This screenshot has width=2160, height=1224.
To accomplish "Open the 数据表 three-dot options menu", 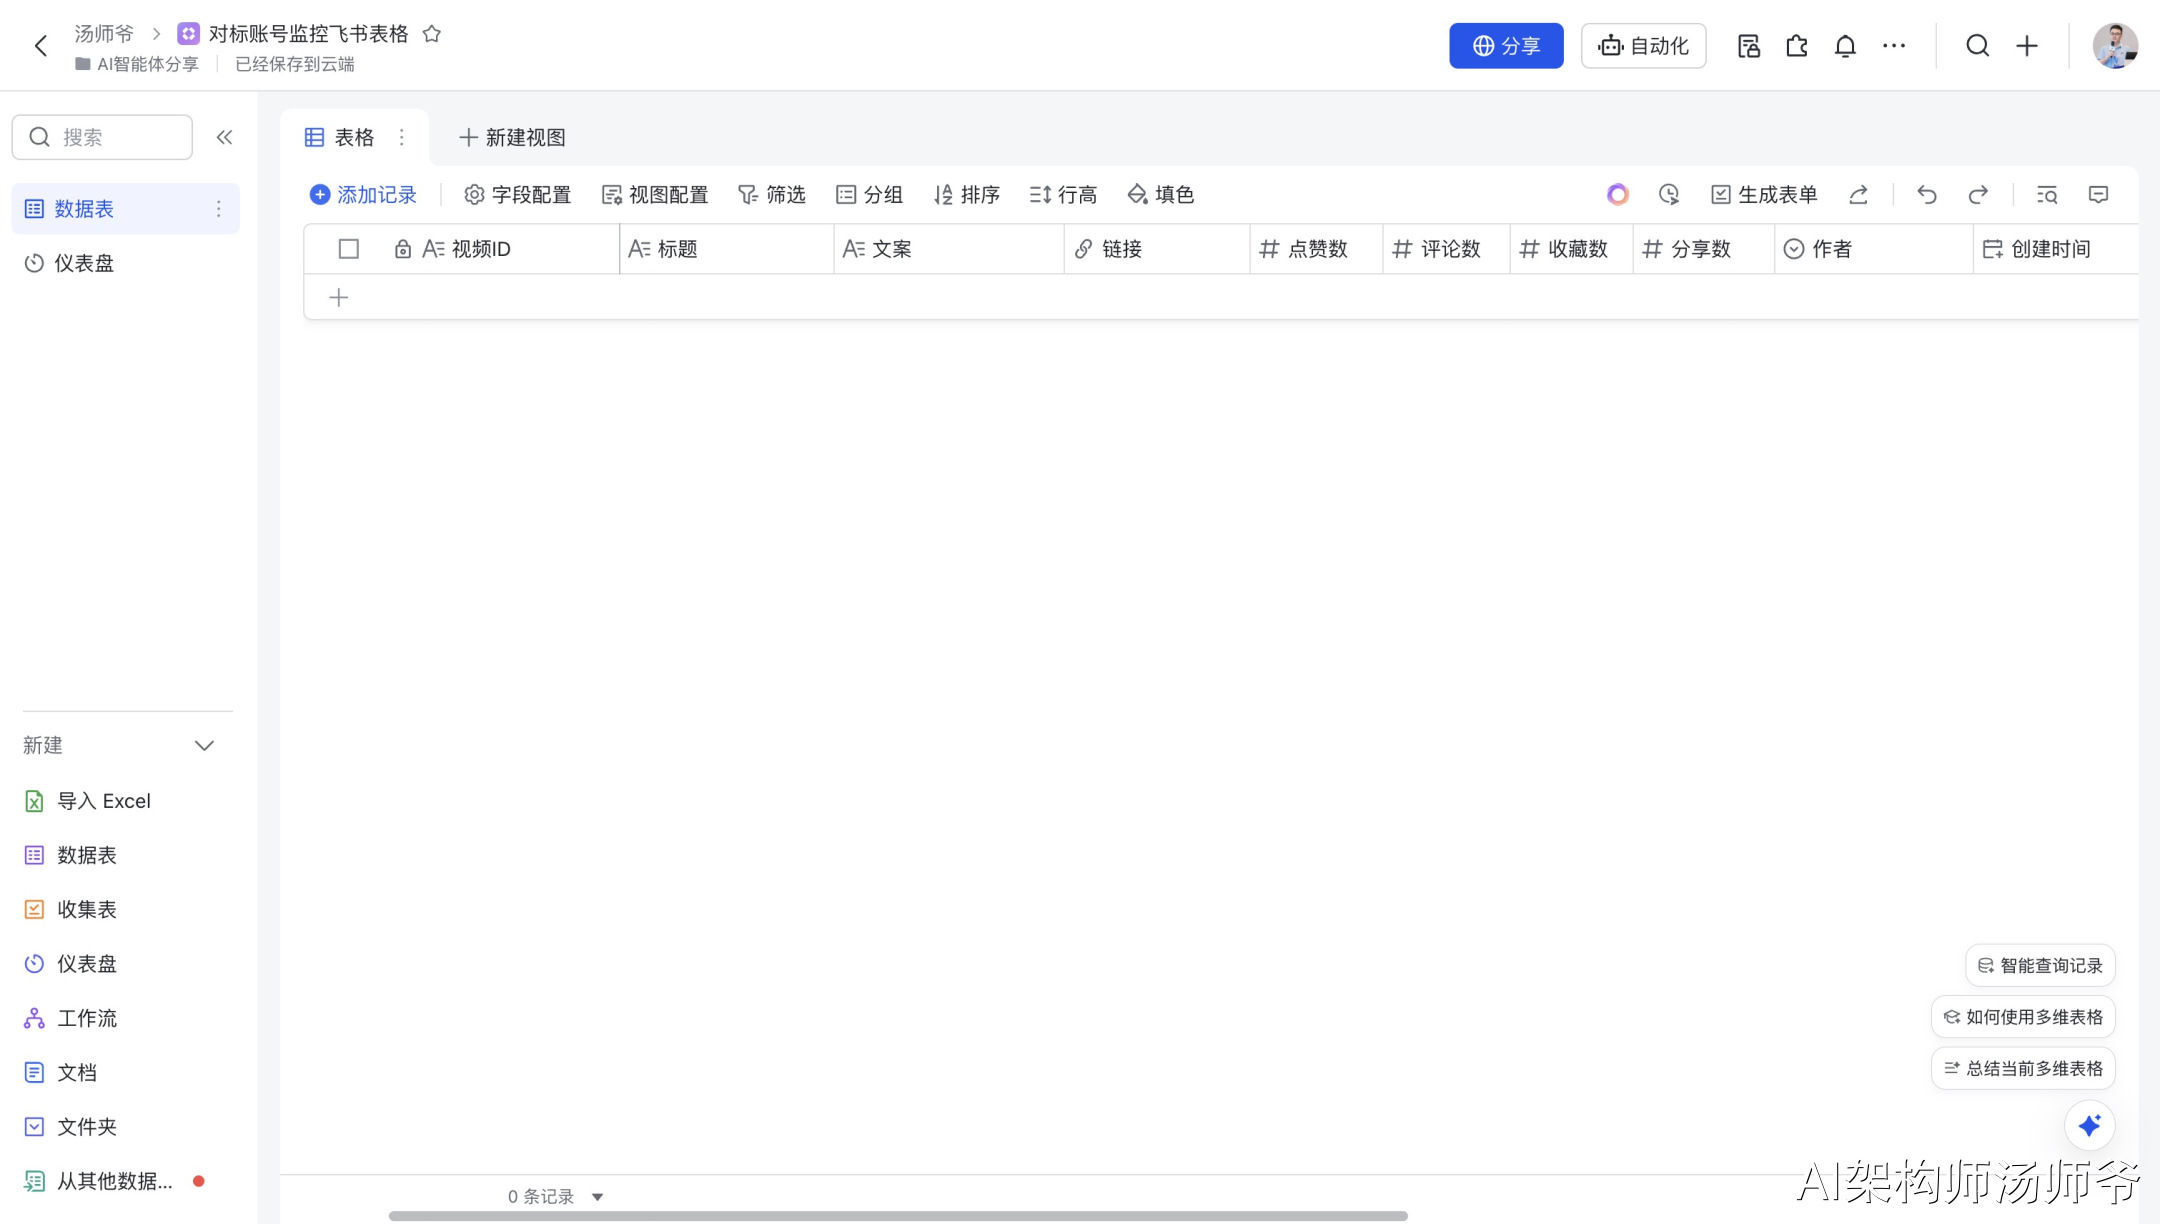I will pyautogui.click(x=218, y=209).
